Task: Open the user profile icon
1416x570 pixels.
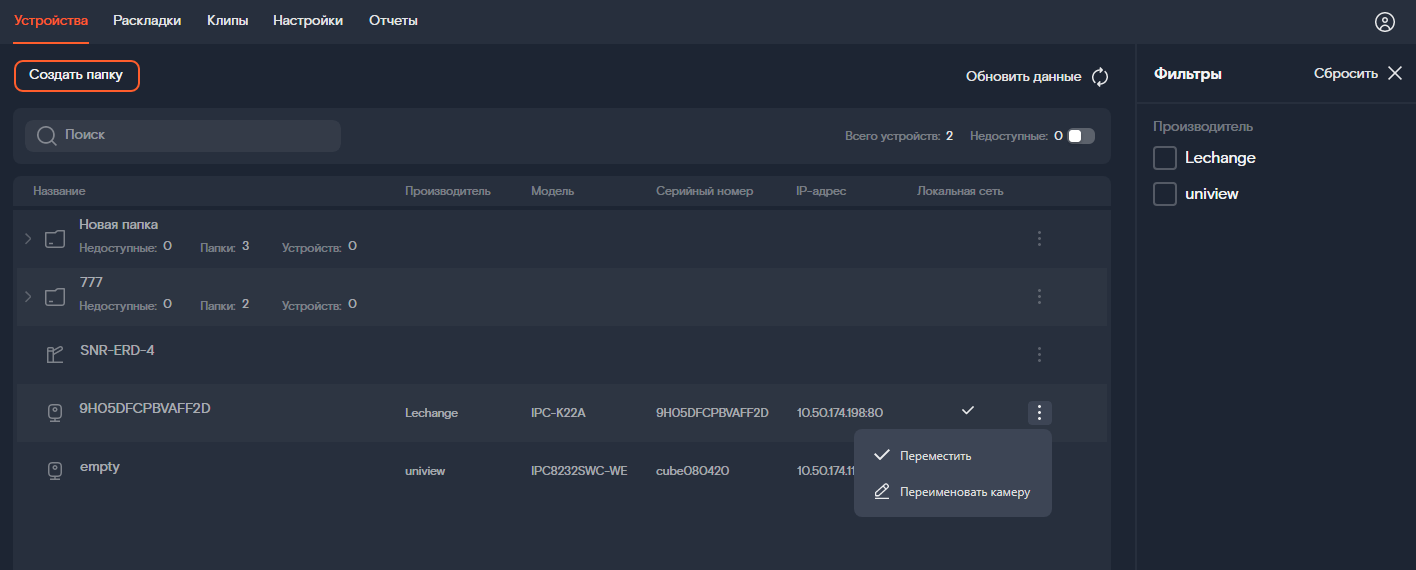Action: pos(1384,22)
